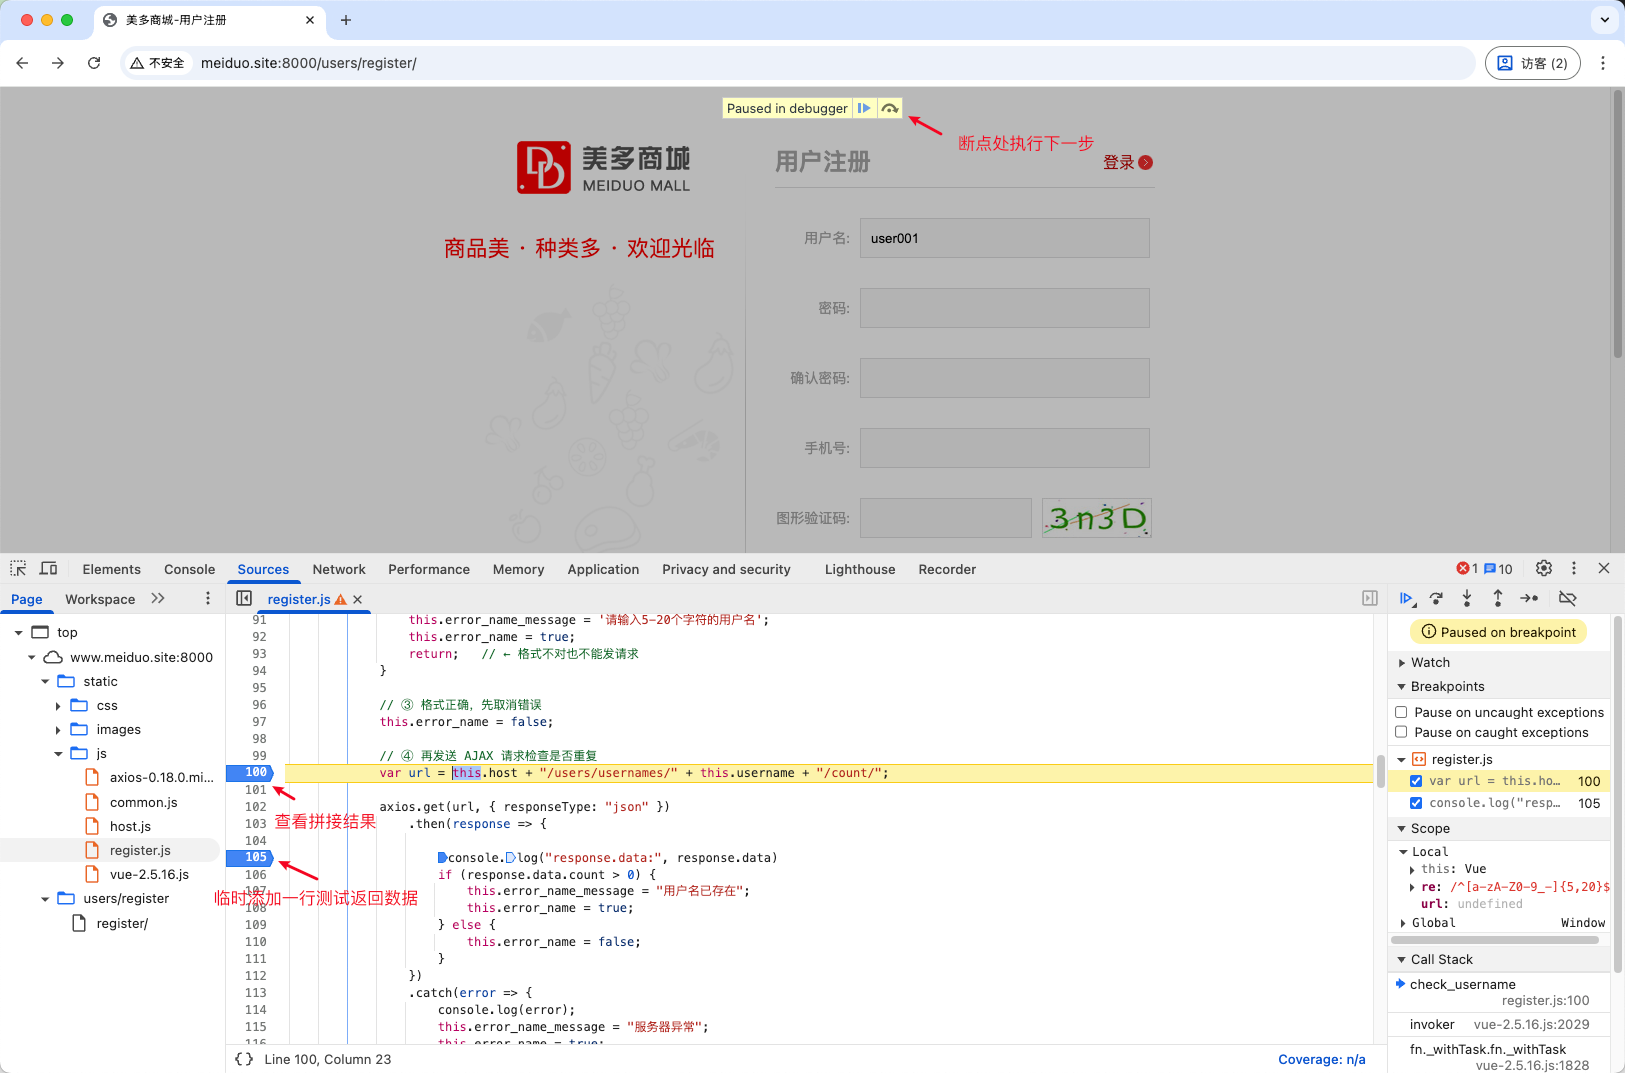Viewport: 1625px width, 1073px height.
Task: Select host.js in the file tree
Action: (130, 826)
